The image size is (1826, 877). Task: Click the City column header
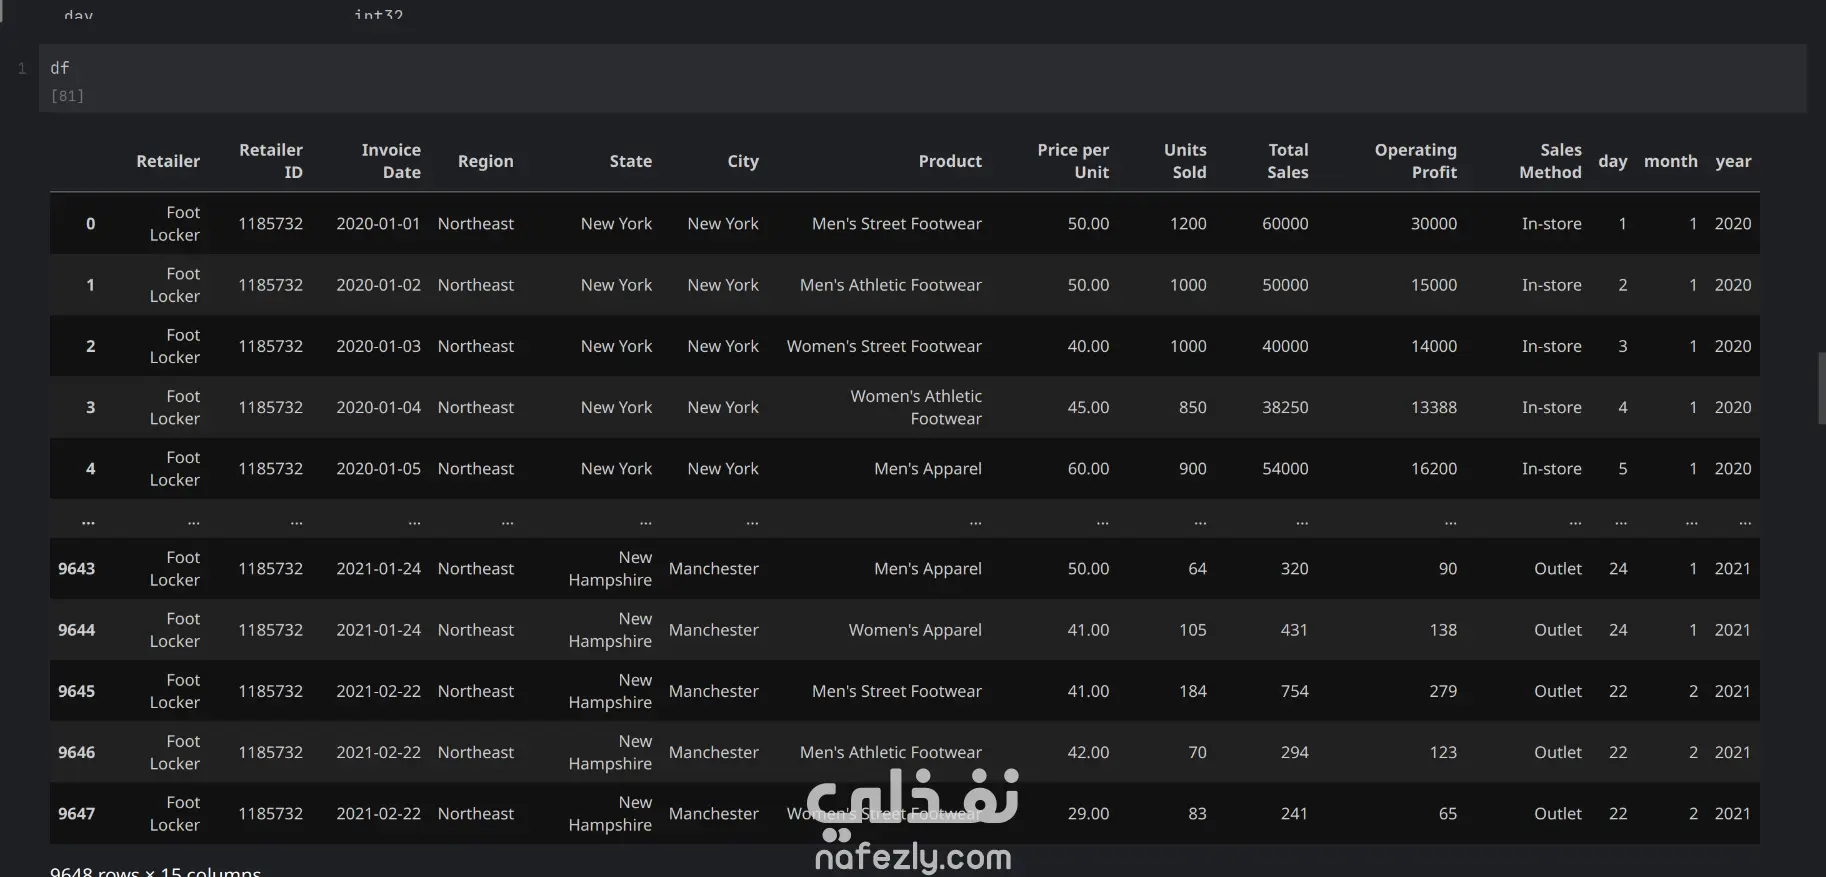[x=743, y=161]
